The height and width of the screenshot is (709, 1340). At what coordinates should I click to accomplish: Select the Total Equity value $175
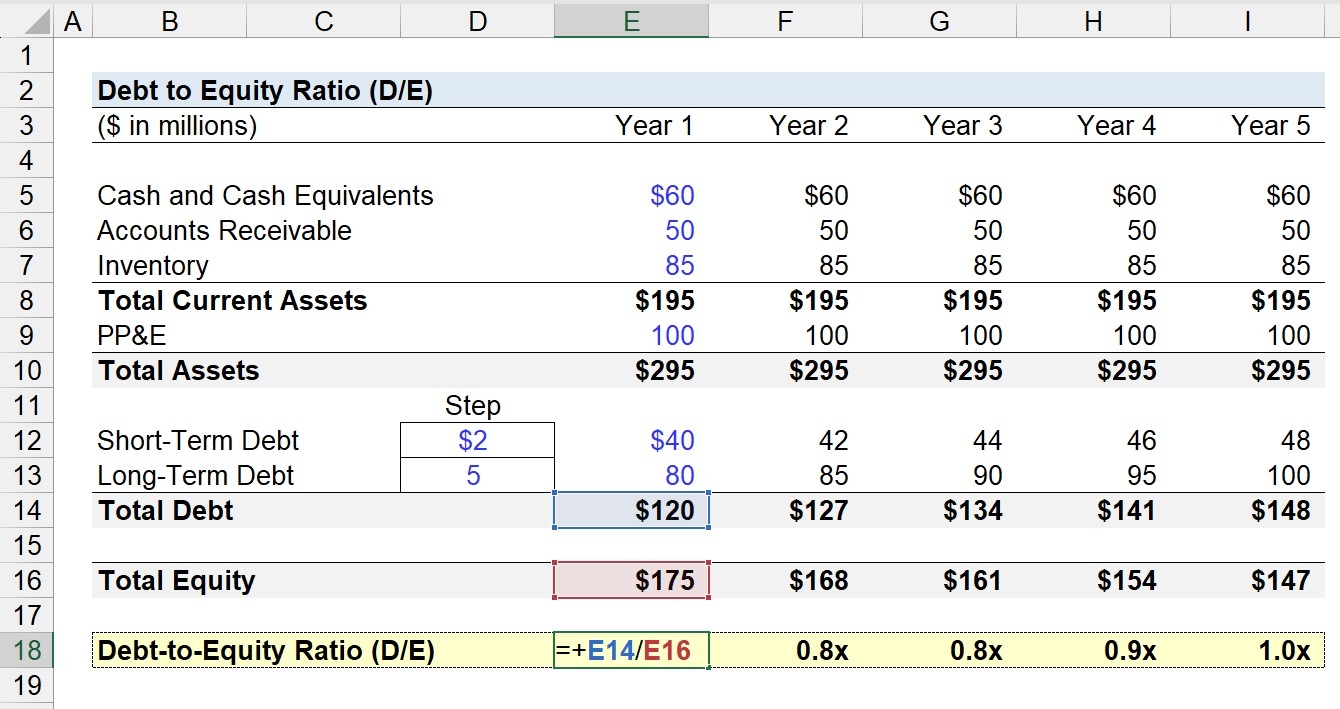(x=631, y=580)
